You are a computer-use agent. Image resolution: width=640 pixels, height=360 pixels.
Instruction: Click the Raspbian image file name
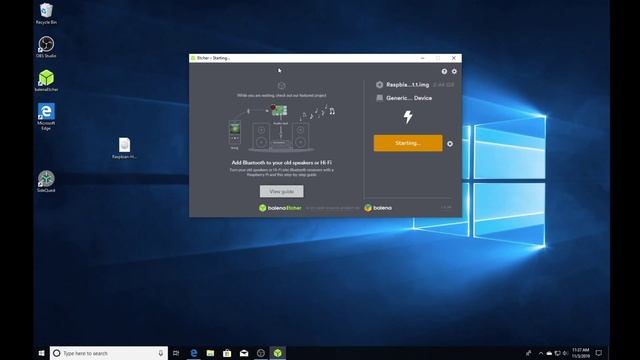(407, 85)
